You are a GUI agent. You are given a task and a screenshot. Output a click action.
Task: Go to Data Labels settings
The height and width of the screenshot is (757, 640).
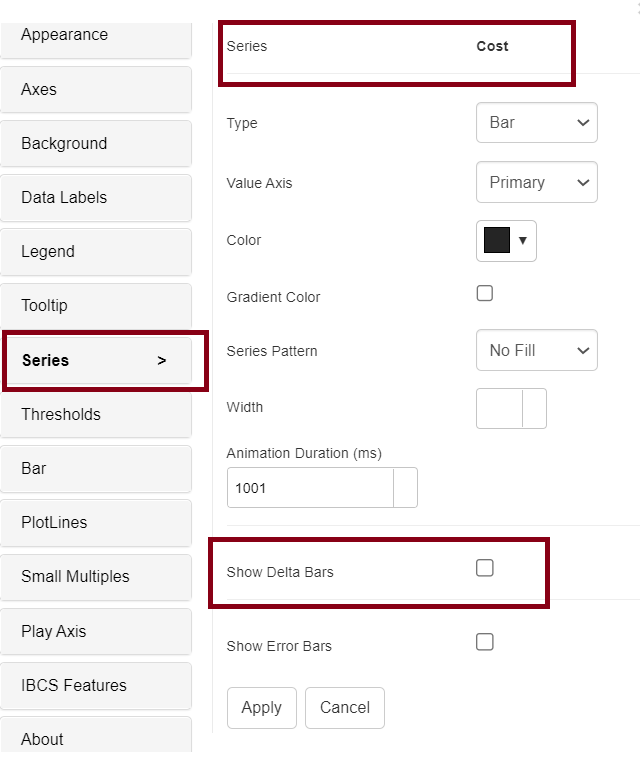click(x=95, y=197)
